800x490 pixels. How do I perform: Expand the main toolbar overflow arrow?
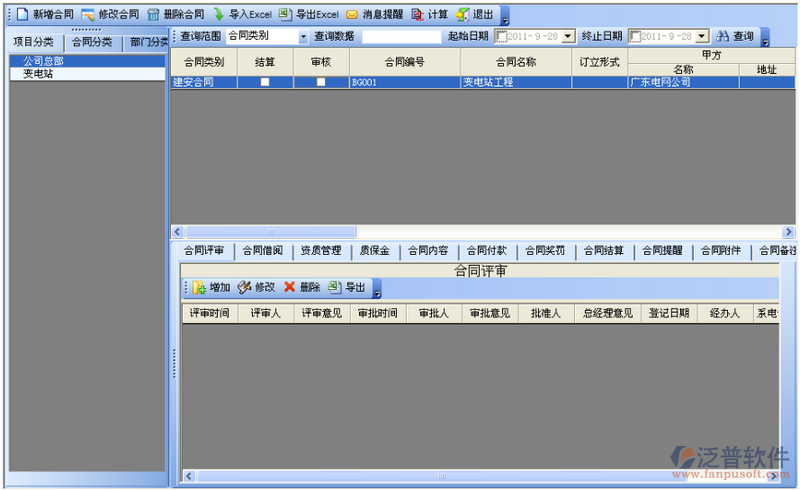click(505, 16)
